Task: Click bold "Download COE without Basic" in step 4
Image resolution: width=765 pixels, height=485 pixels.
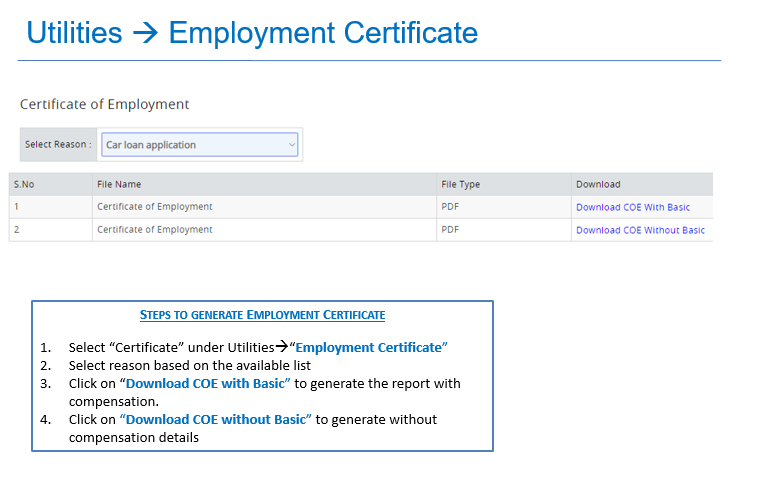Action: pyautogui.click(x=215, y=420)
